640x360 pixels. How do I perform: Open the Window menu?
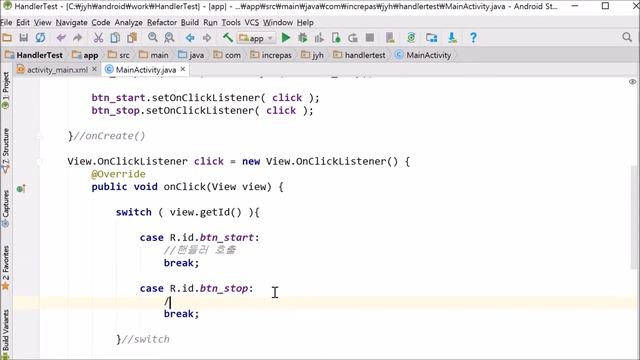278,22
